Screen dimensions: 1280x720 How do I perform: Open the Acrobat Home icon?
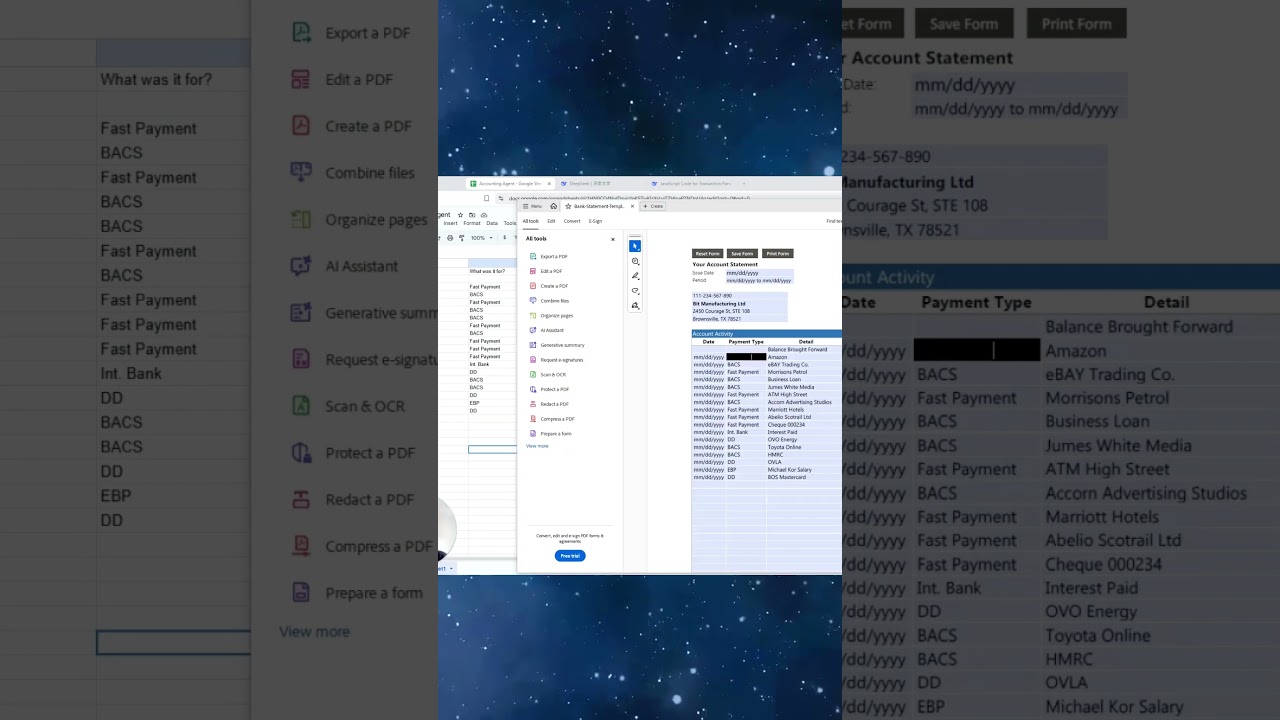[x=553, y=206]
